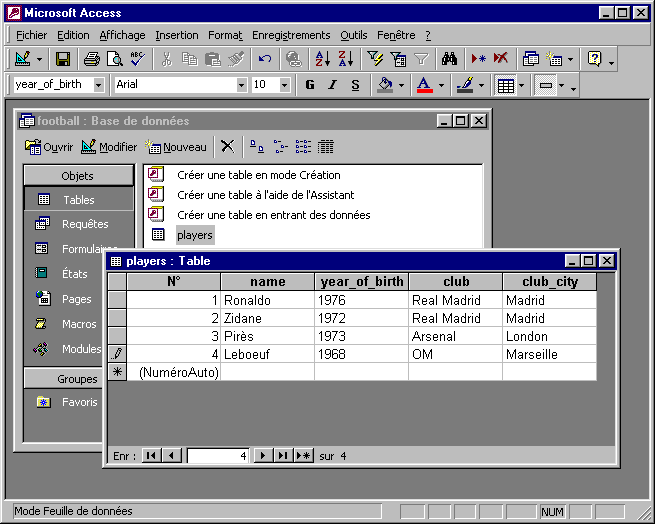Screen dimensions: 655x524
Task: Expand the font color dropdown arrow
Action: [x=441, y=85]
